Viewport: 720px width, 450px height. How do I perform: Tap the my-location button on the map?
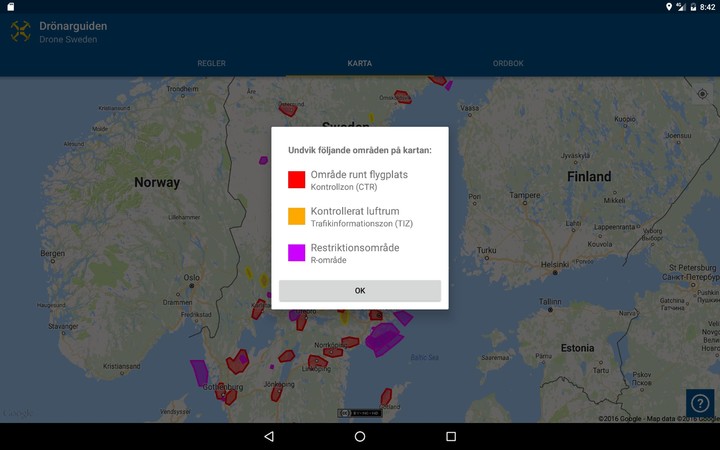click(x=701, y=94)
